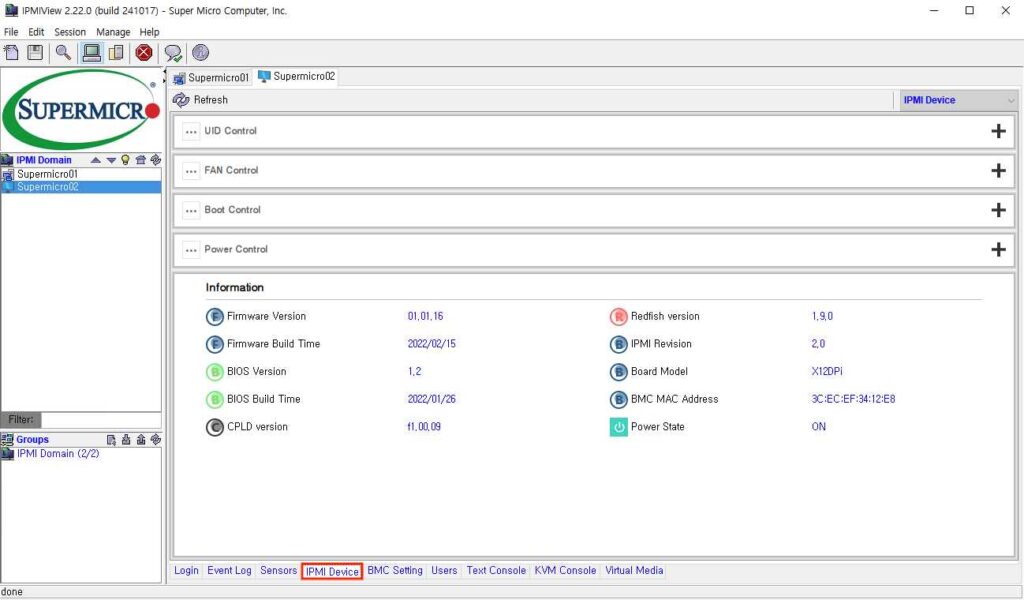Screen dimensions: 1024x600
Task: Click the light bulb icon in IPMI Domain header
Action: (125, 160)
